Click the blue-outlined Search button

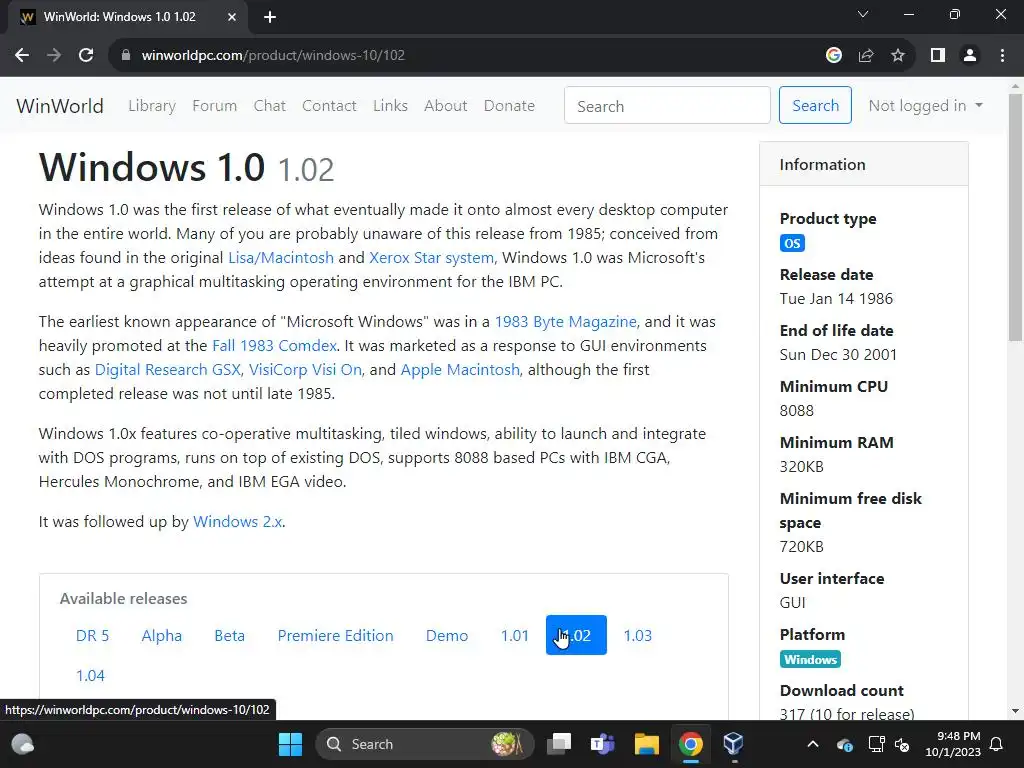815,105
